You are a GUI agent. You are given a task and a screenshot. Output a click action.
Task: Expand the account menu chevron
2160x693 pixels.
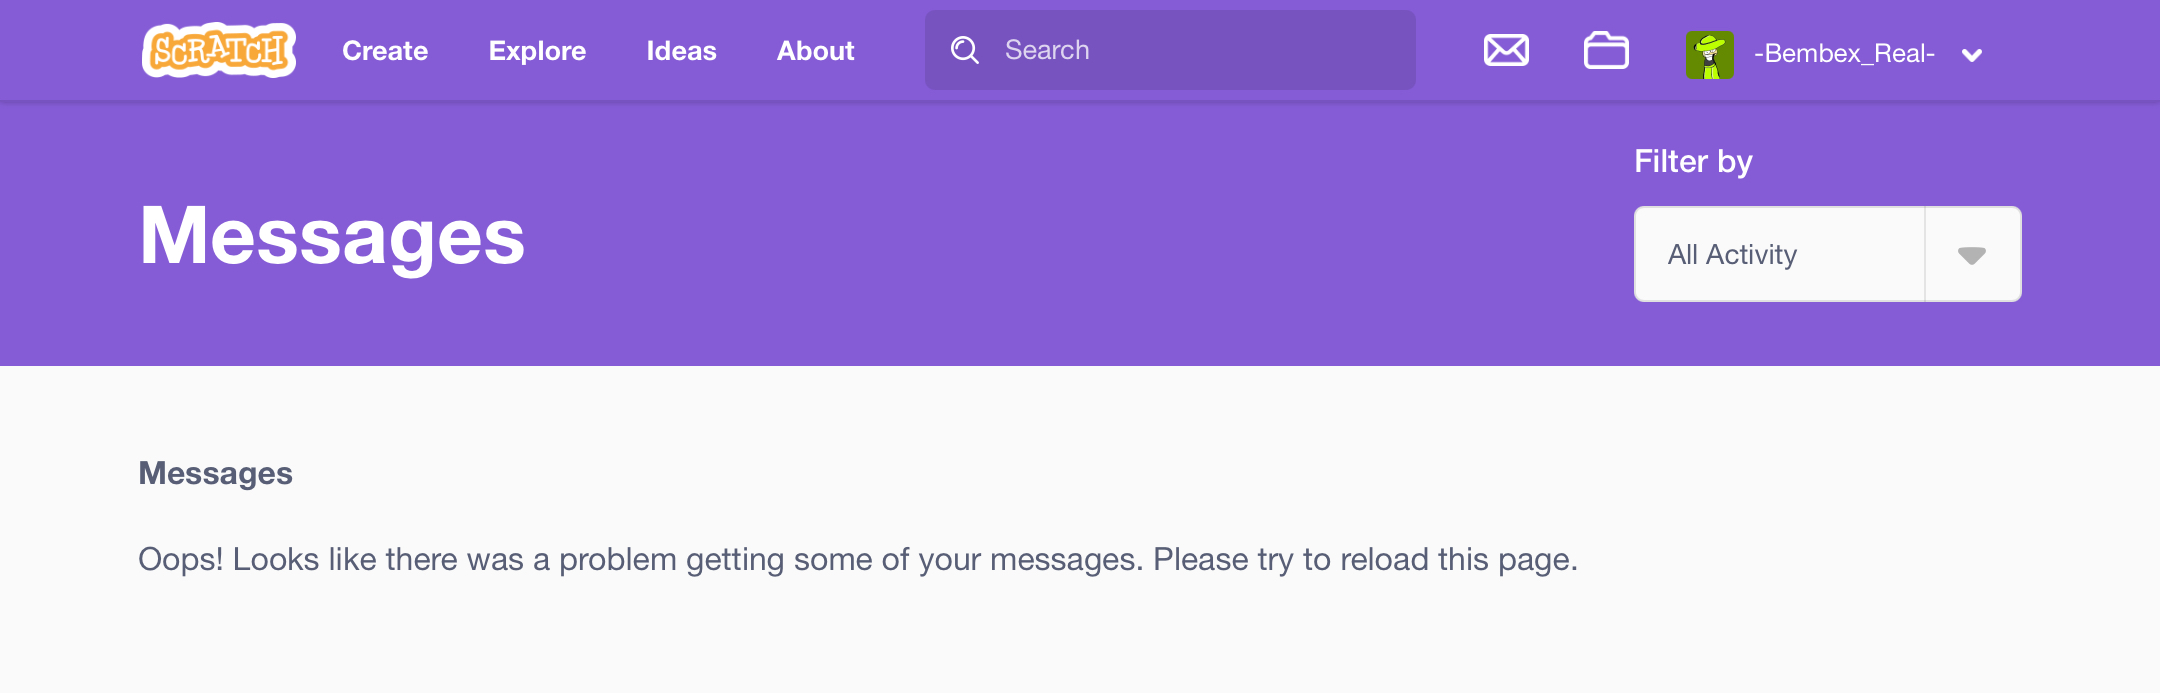(x=1971, y=57)
